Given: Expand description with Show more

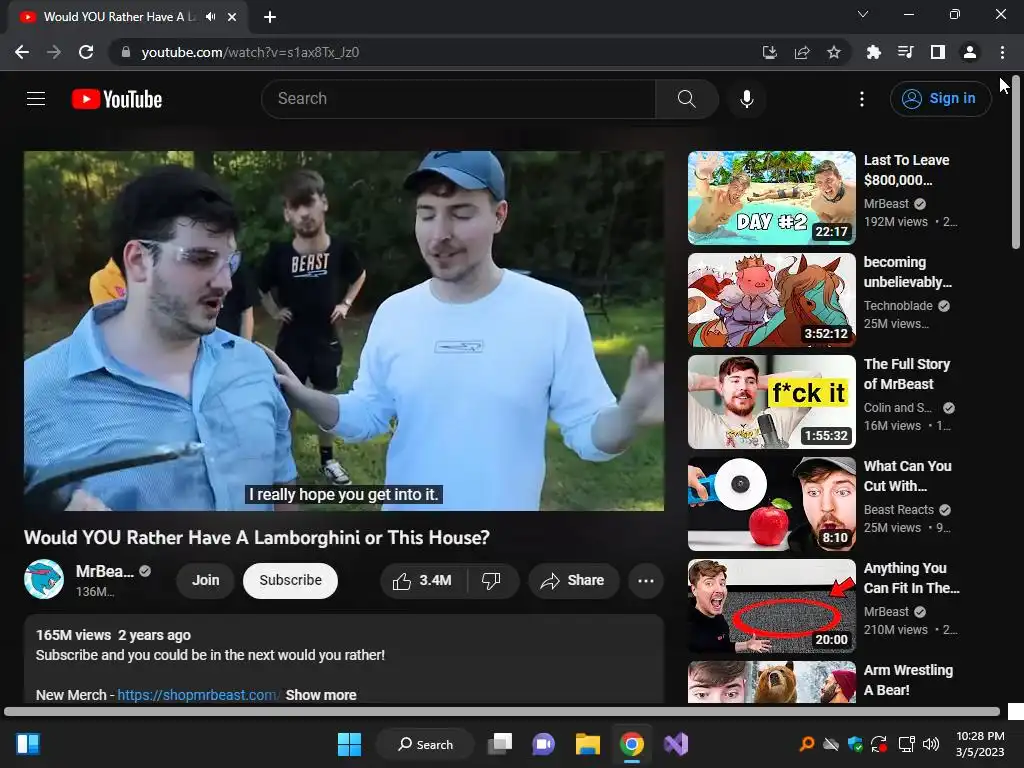Looking at the screenshot, I should 321,695.
